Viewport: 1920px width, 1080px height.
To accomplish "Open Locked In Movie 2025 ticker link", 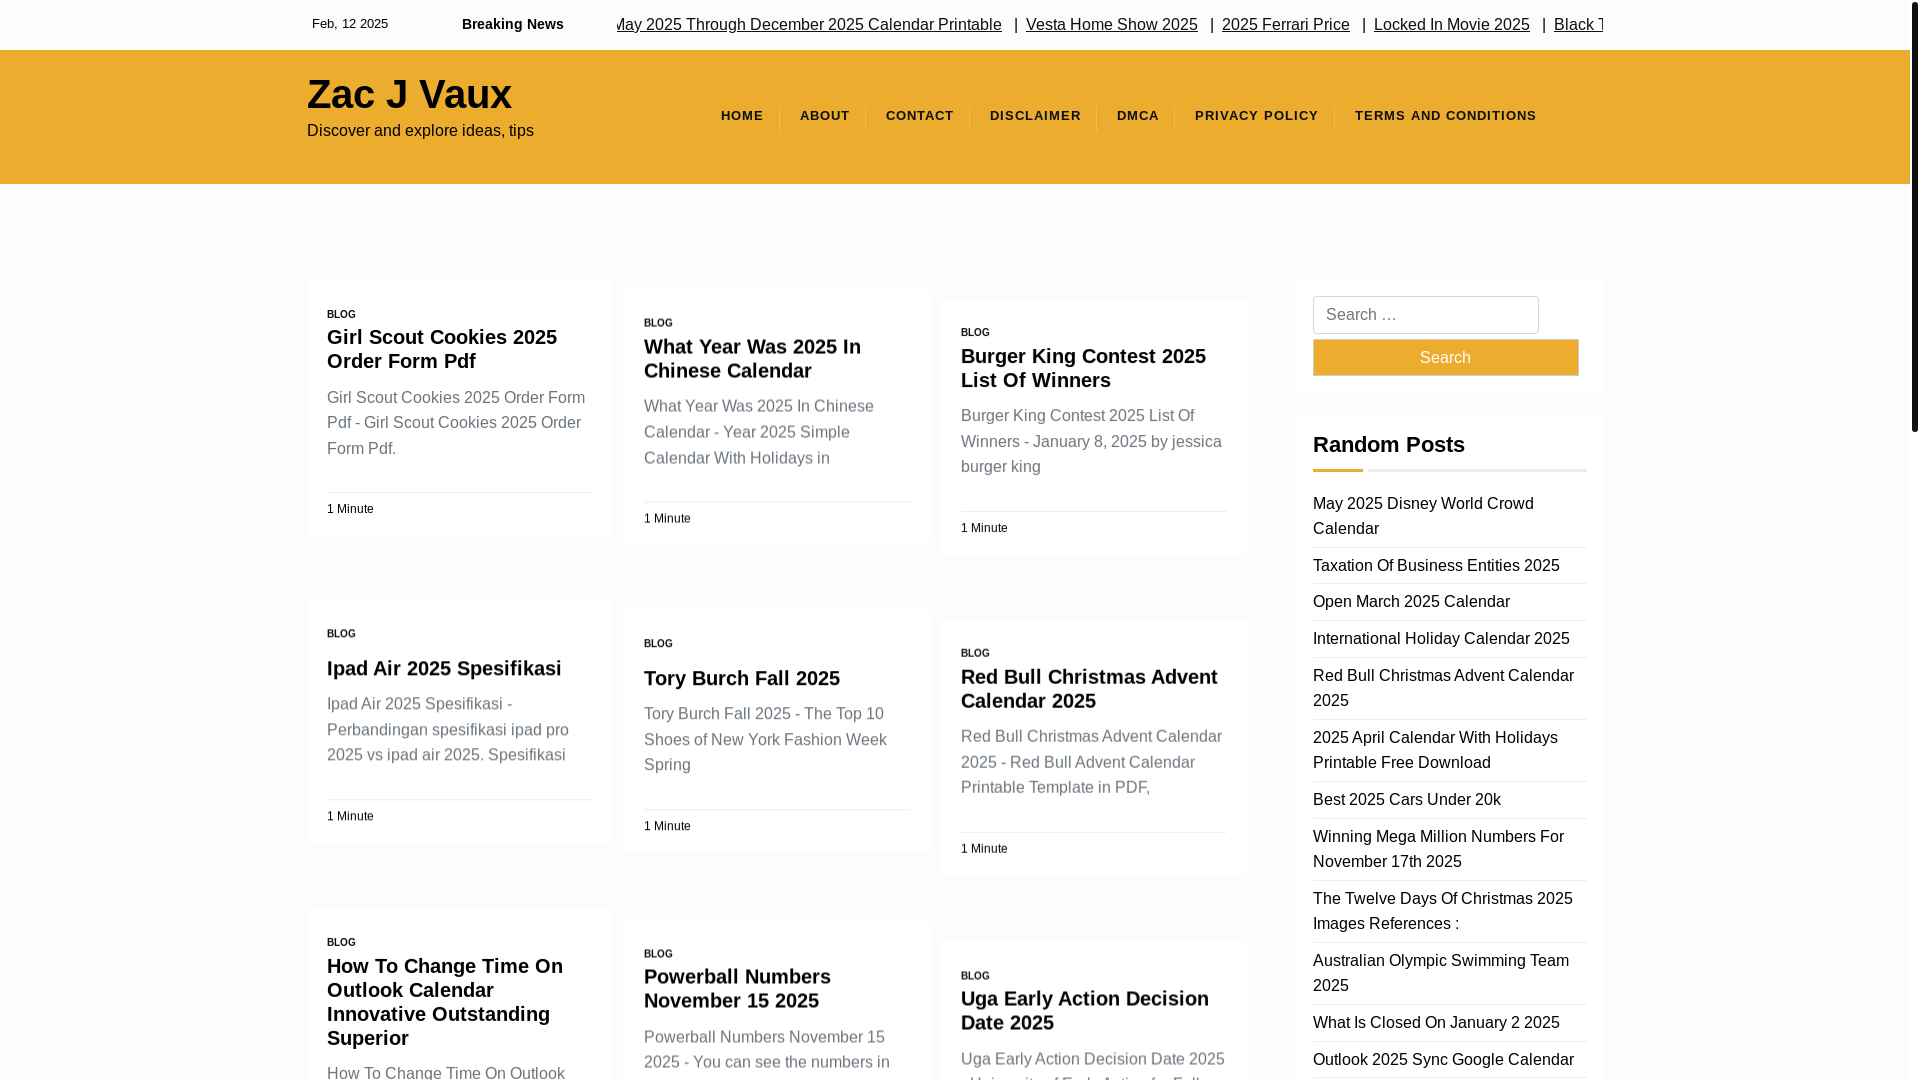I will point(1451,25).
